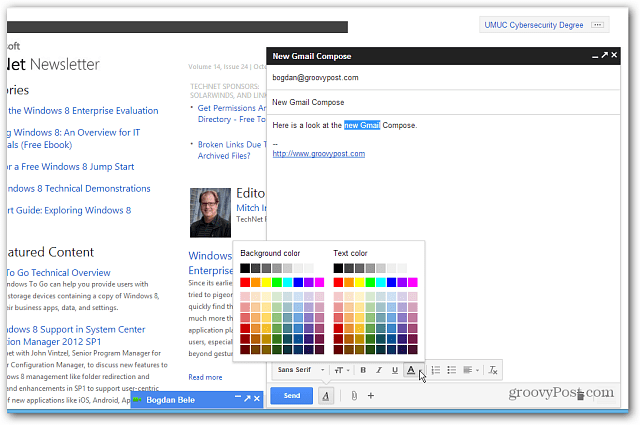The width and height of the screenshot is (640, 425).
Task: Toggle underline formatting in compose toolbar
Action: [395, 370]
